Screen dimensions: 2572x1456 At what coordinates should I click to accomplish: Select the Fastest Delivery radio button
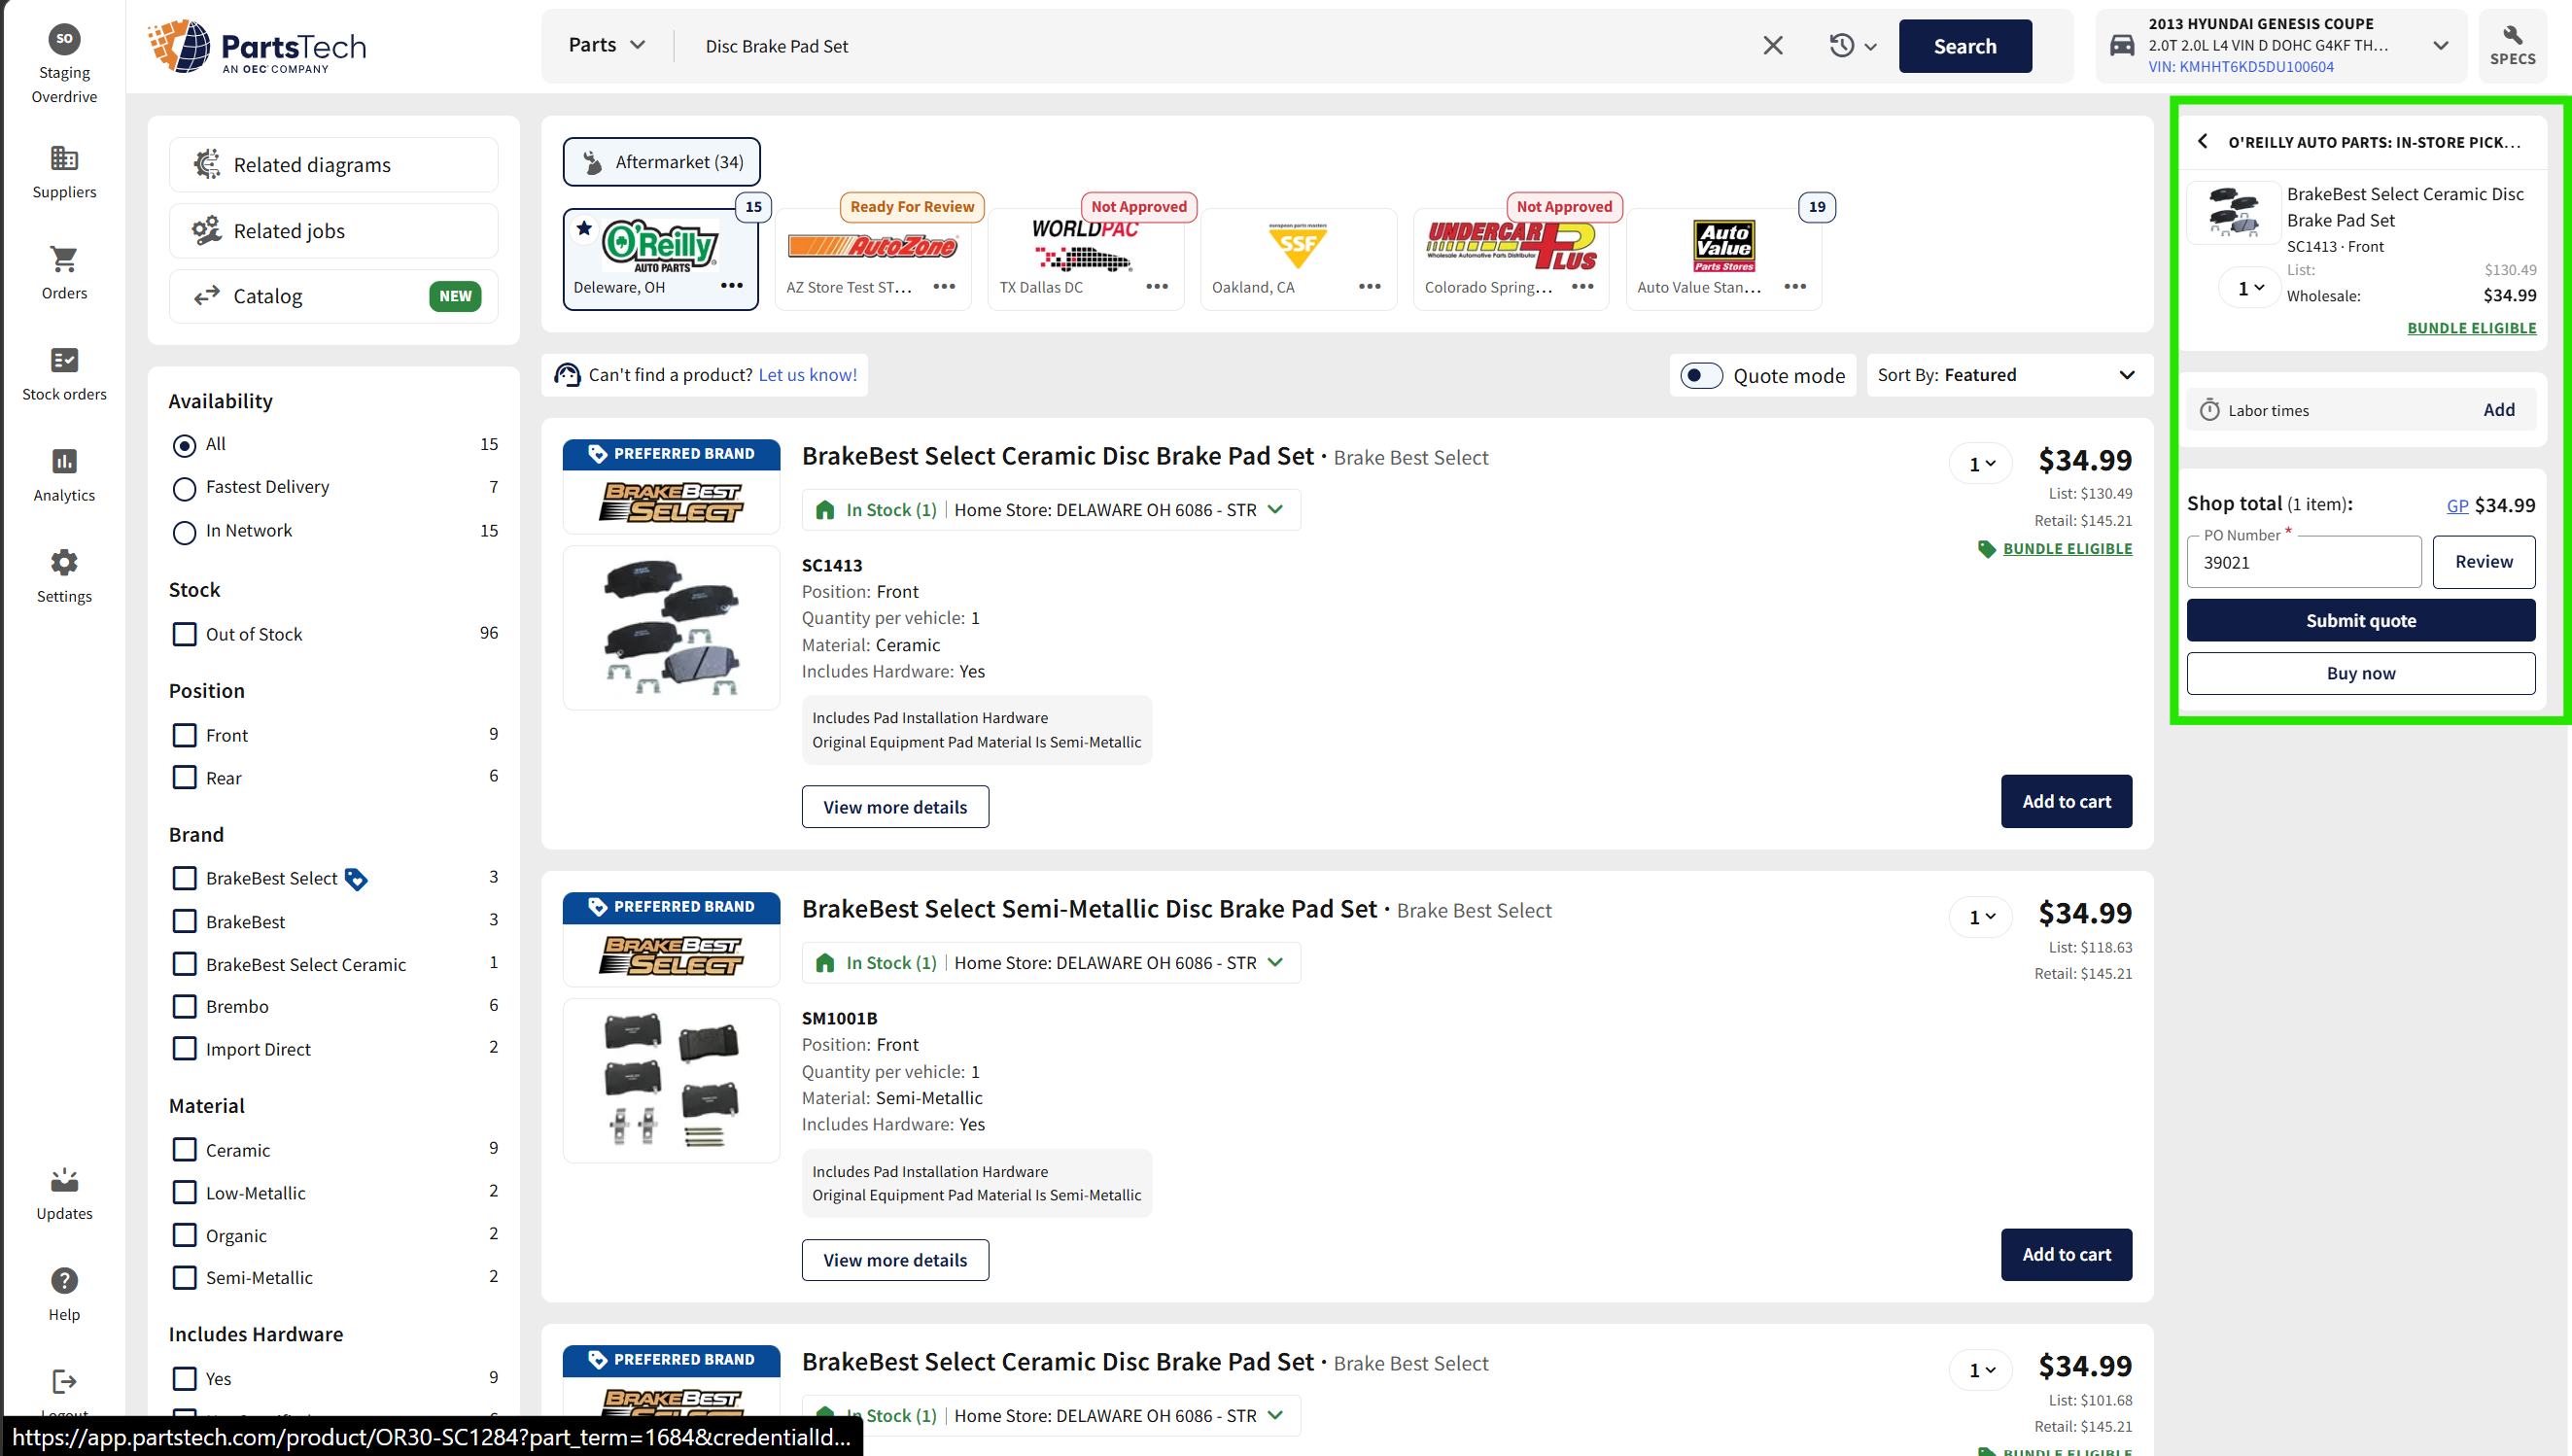click(184, 488)
